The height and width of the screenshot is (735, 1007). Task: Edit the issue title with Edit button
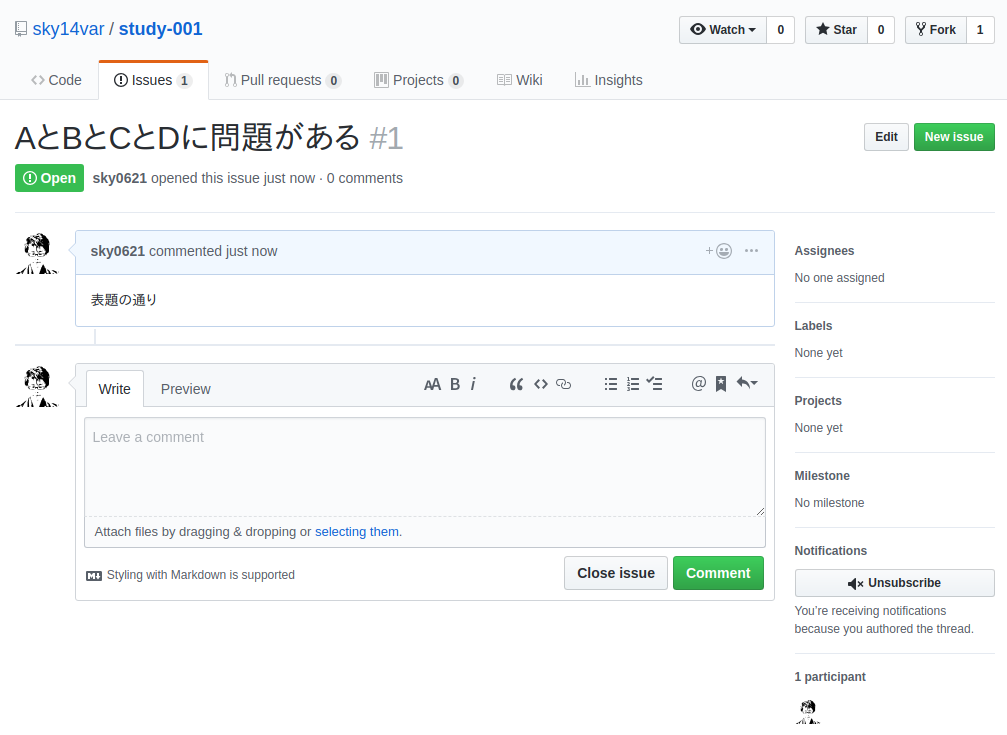(x=886, y=137)
